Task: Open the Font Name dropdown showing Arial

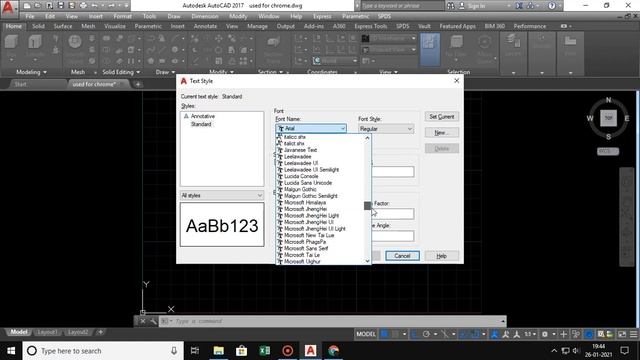Action: (311, 128)
